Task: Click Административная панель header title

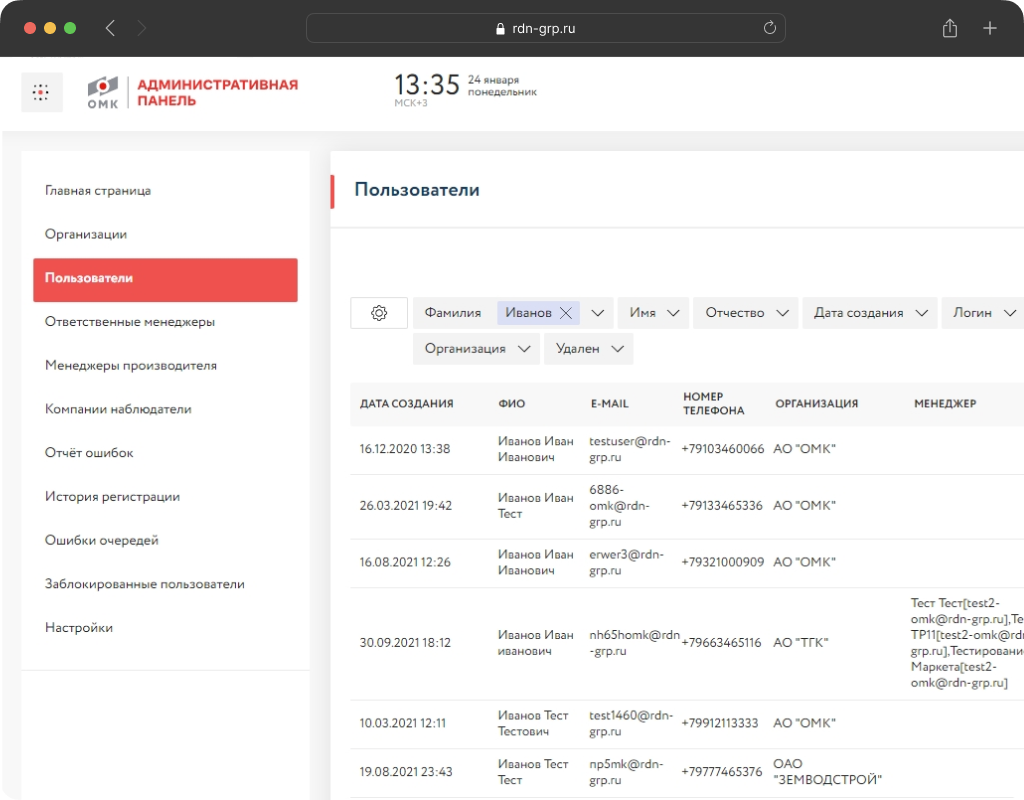Action: pos(217,93)
